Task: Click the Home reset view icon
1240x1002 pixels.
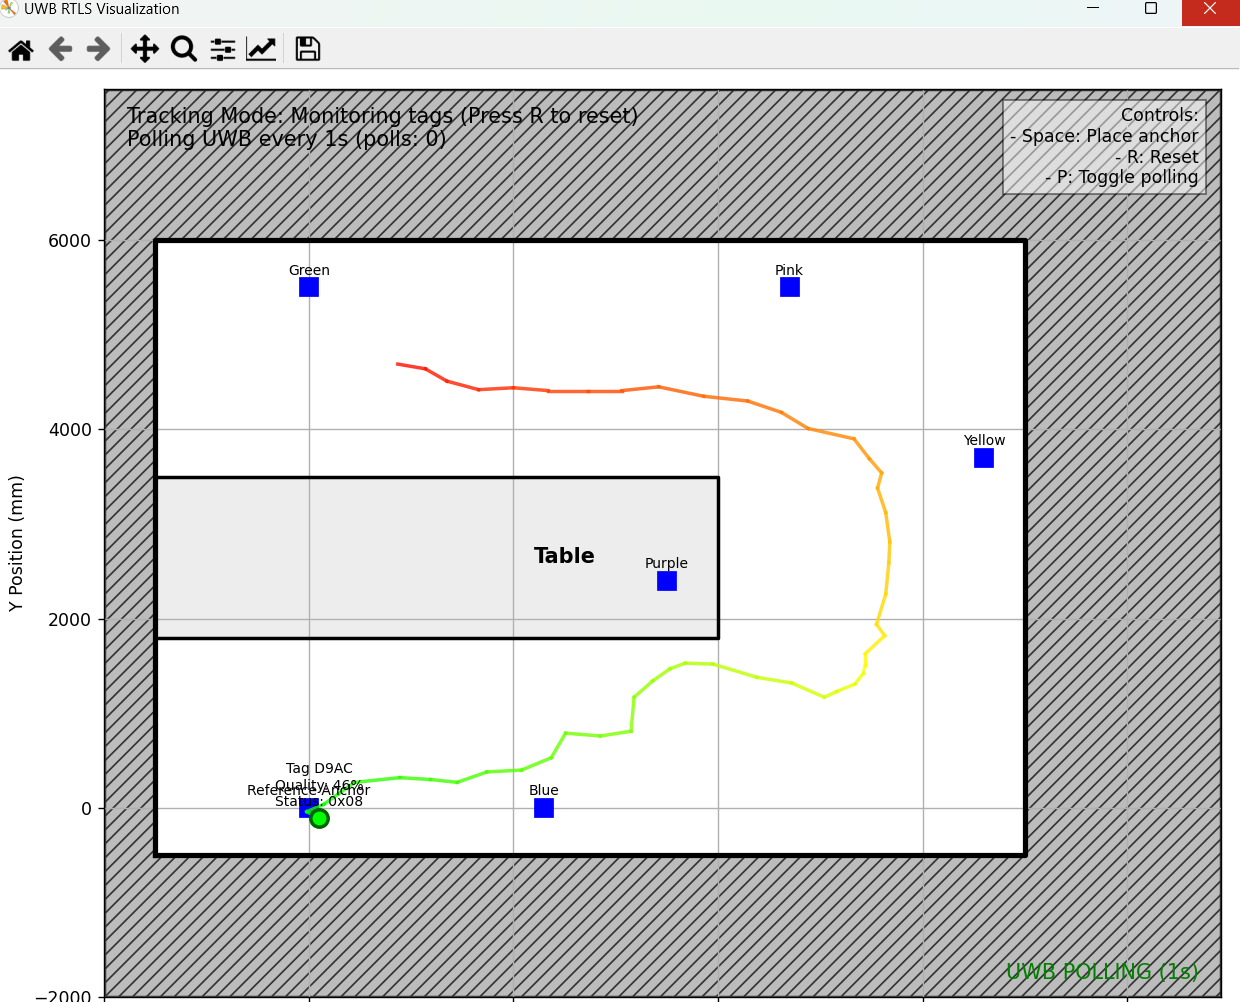Action: point(21,49)
